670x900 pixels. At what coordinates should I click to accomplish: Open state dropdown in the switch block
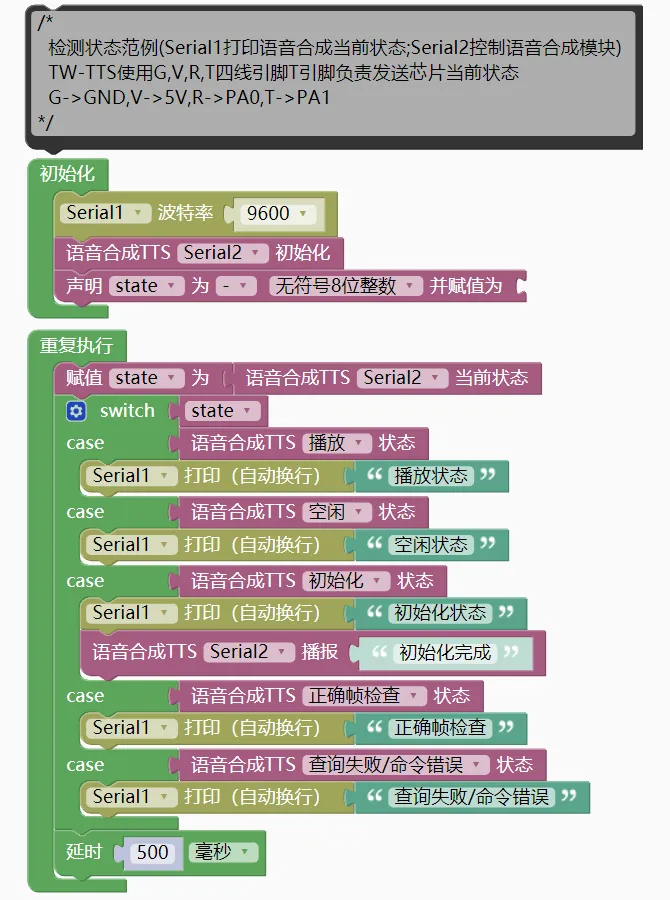coord(222,411)
